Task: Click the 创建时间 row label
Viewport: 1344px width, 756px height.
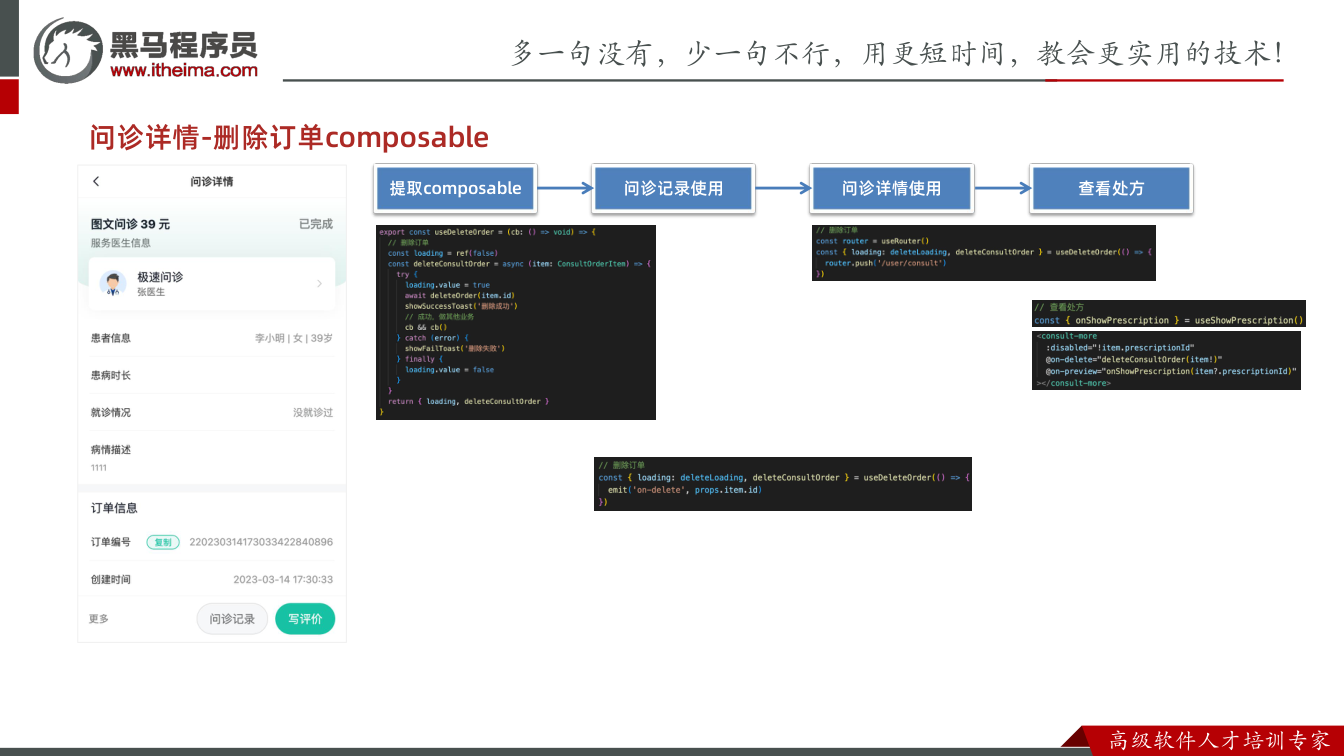Action: click(x=110, y=580)
